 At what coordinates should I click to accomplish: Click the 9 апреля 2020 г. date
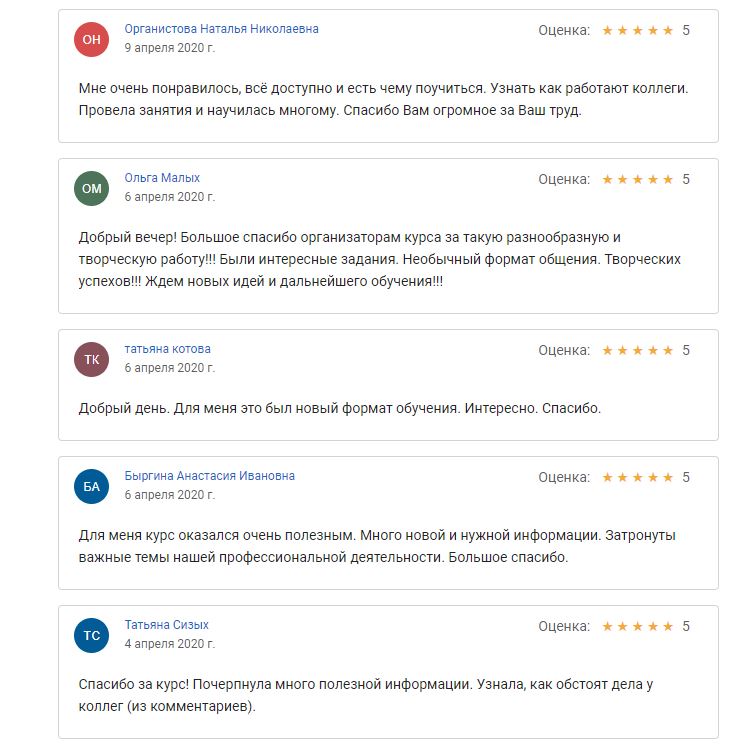170,48
